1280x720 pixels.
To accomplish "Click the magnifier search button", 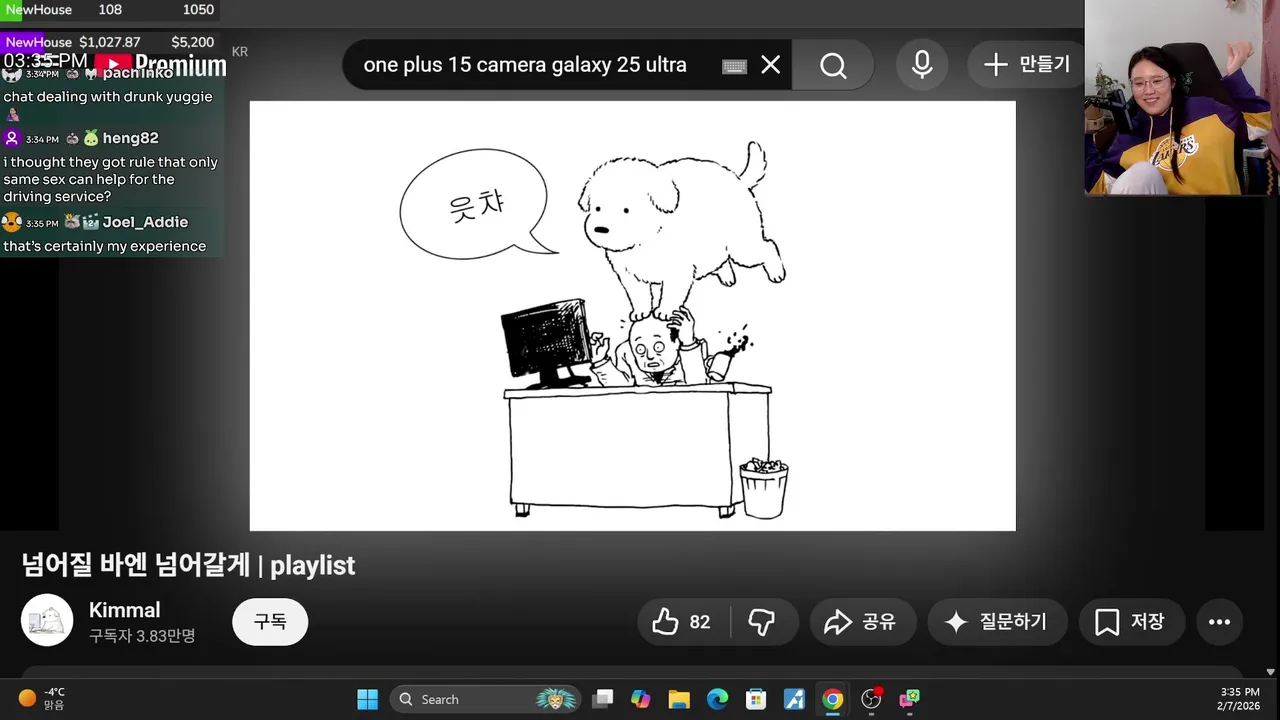I will click(x=833, y=65).
